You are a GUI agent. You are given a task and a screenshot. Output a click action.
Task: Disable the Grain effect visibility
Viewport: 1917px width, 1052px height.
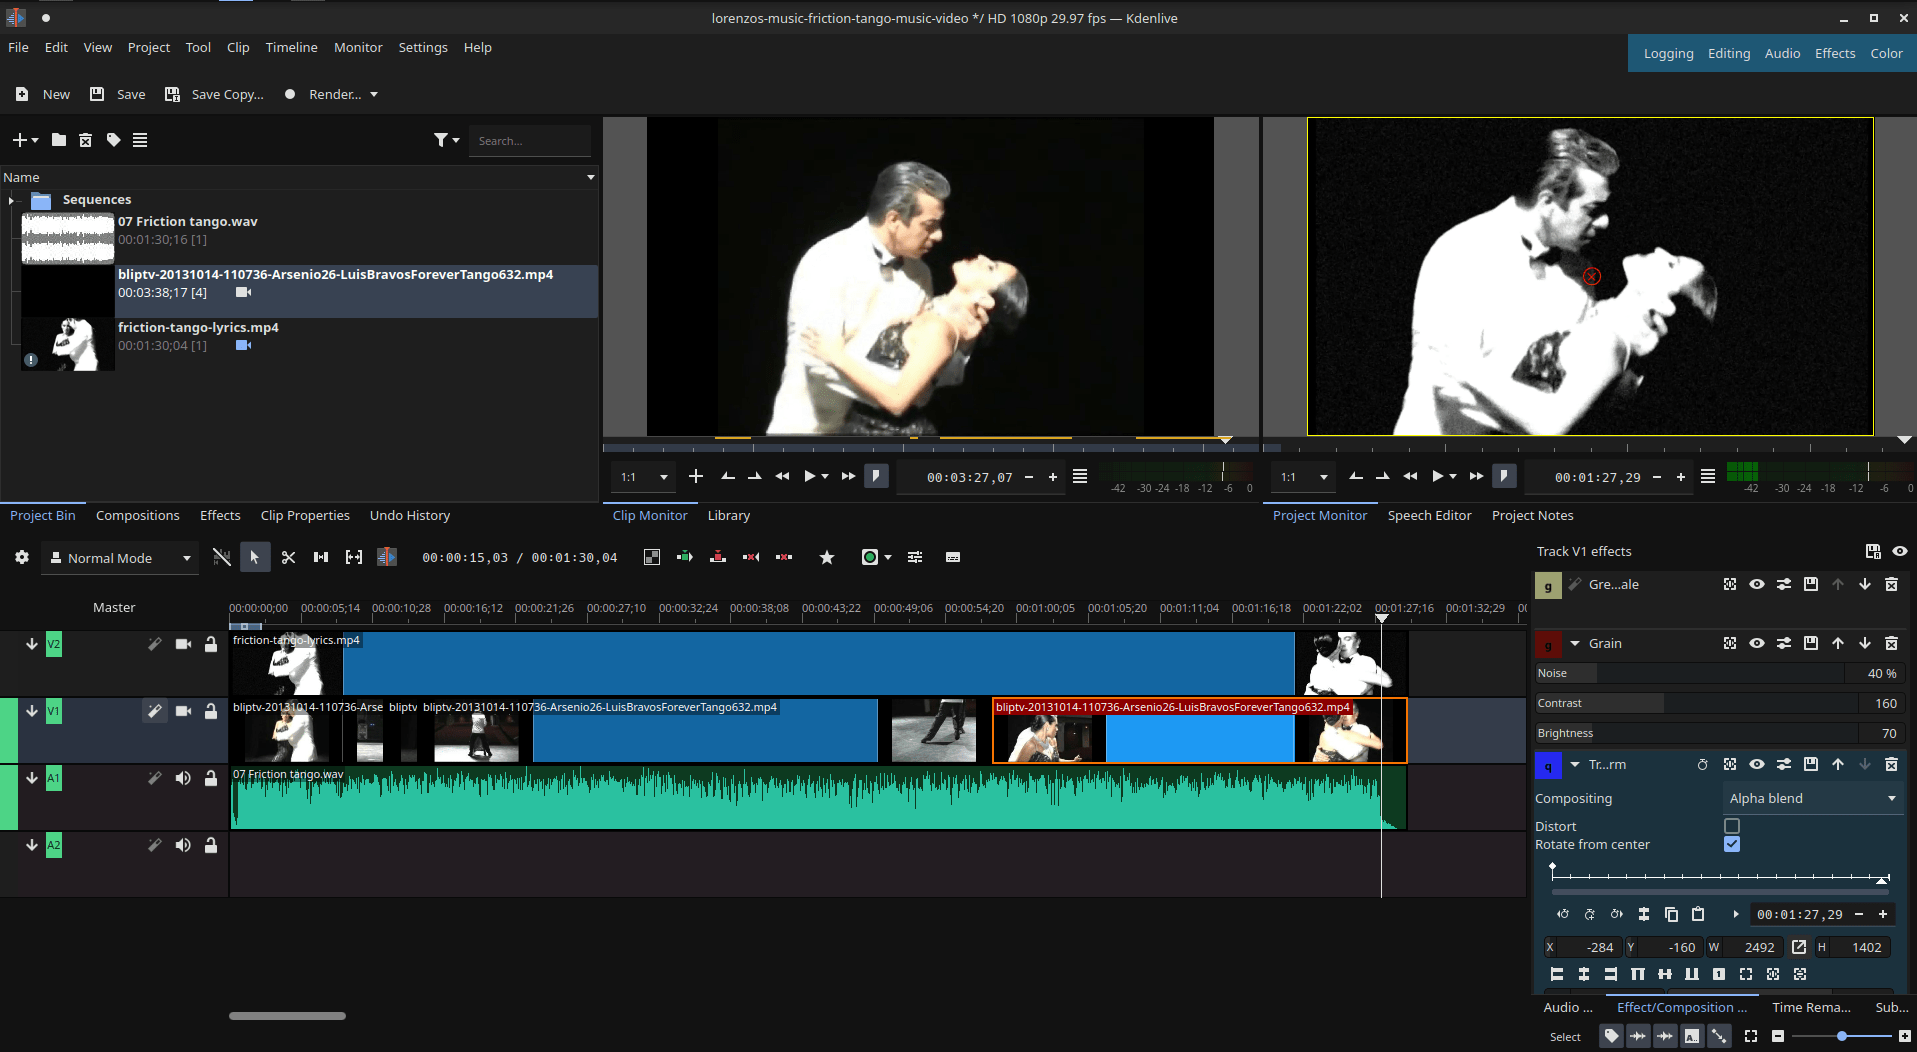[x=1757, y=643]
